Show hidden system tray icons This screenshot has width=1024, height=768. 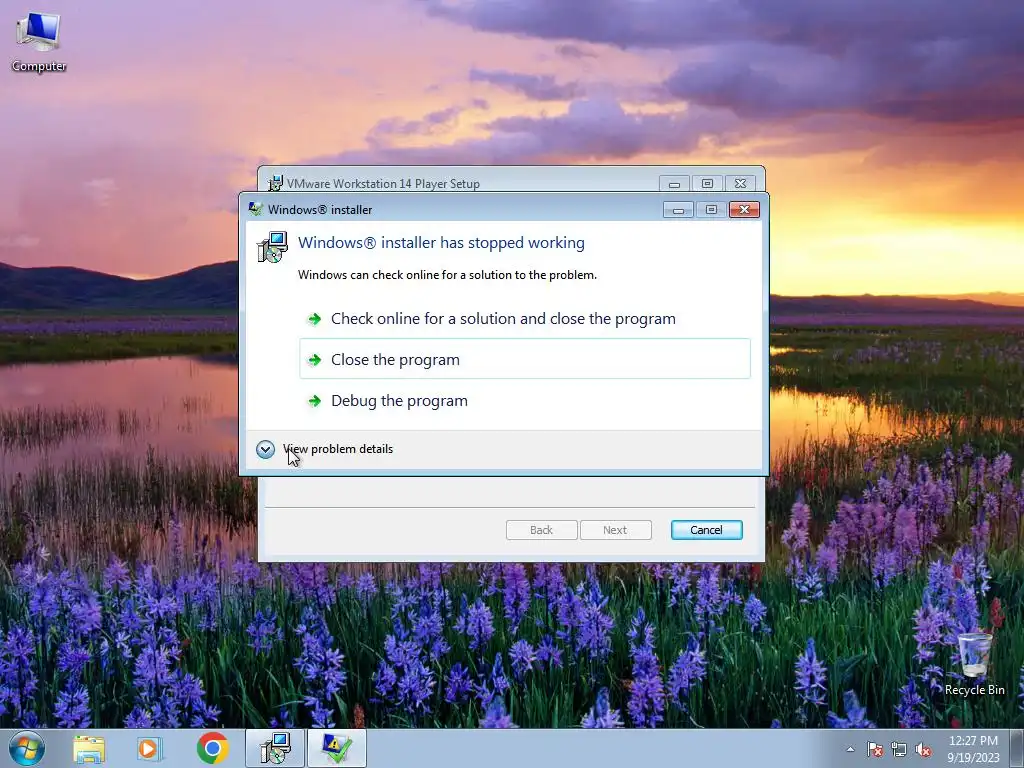click(850, 749)
